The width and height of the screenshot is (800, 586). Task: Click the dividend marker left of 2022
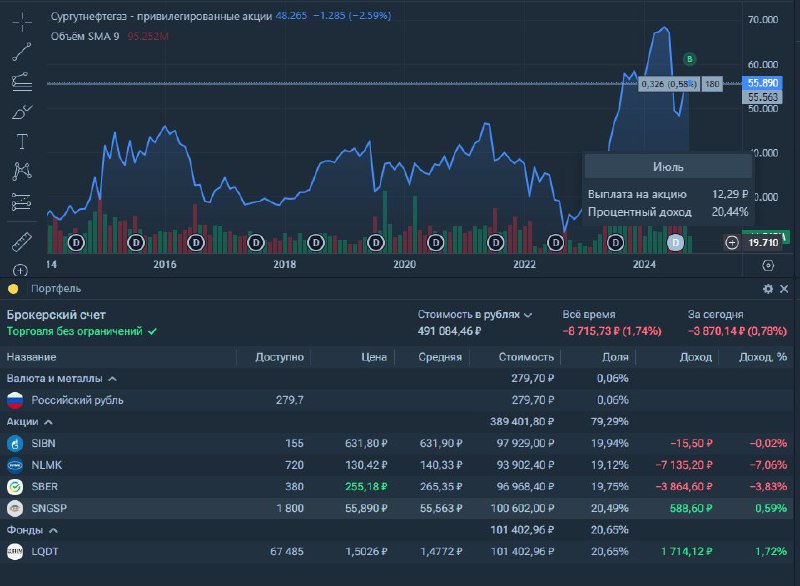tap(495, 243)
